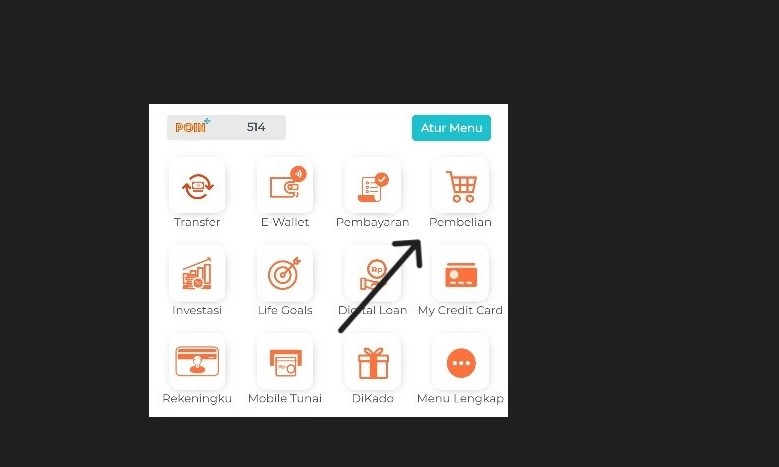
Task: Open the DiKado gift box icon
Action: (x=373, y=361)
